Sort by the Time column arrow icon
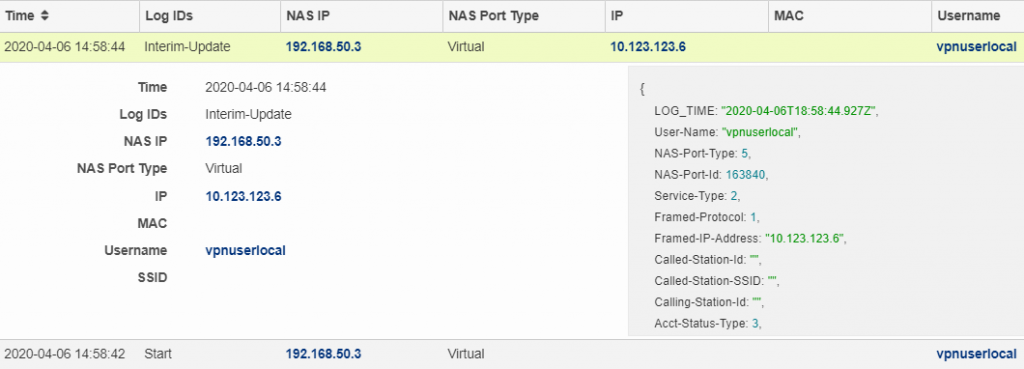 [x=44, y=16]
